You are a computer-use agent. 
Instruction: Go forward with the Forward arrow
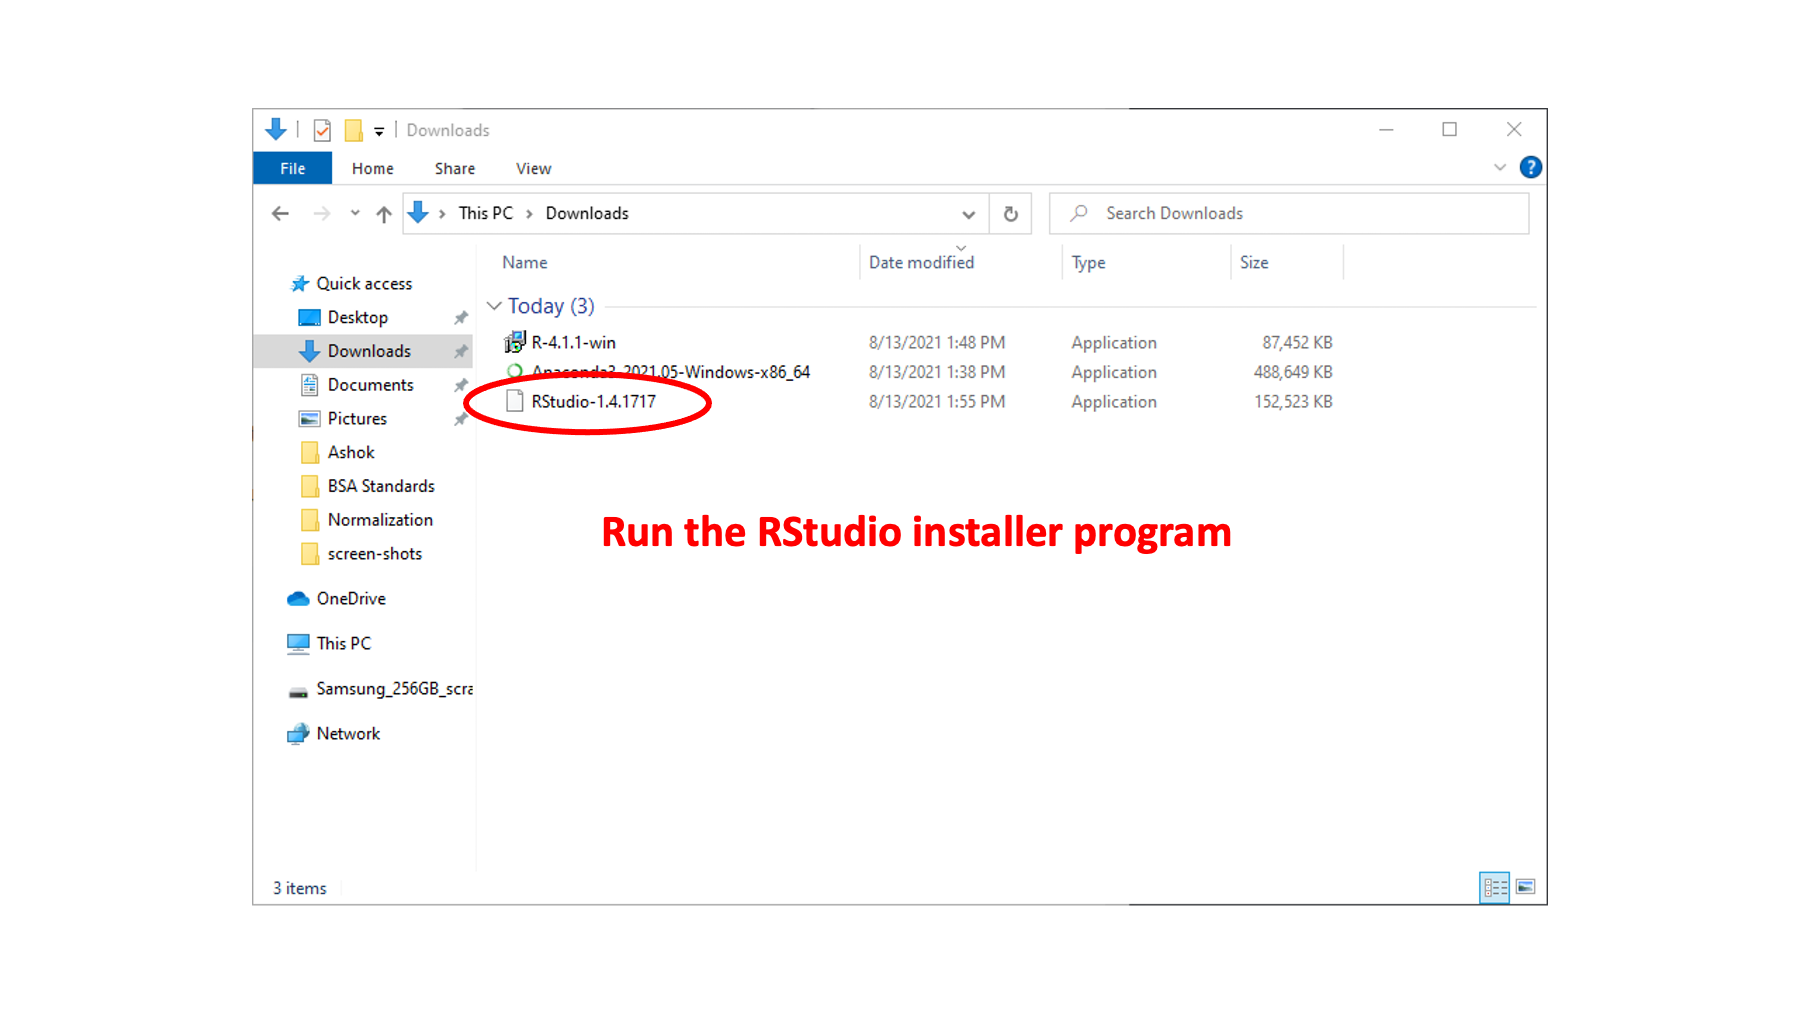[x=322, y=213]
